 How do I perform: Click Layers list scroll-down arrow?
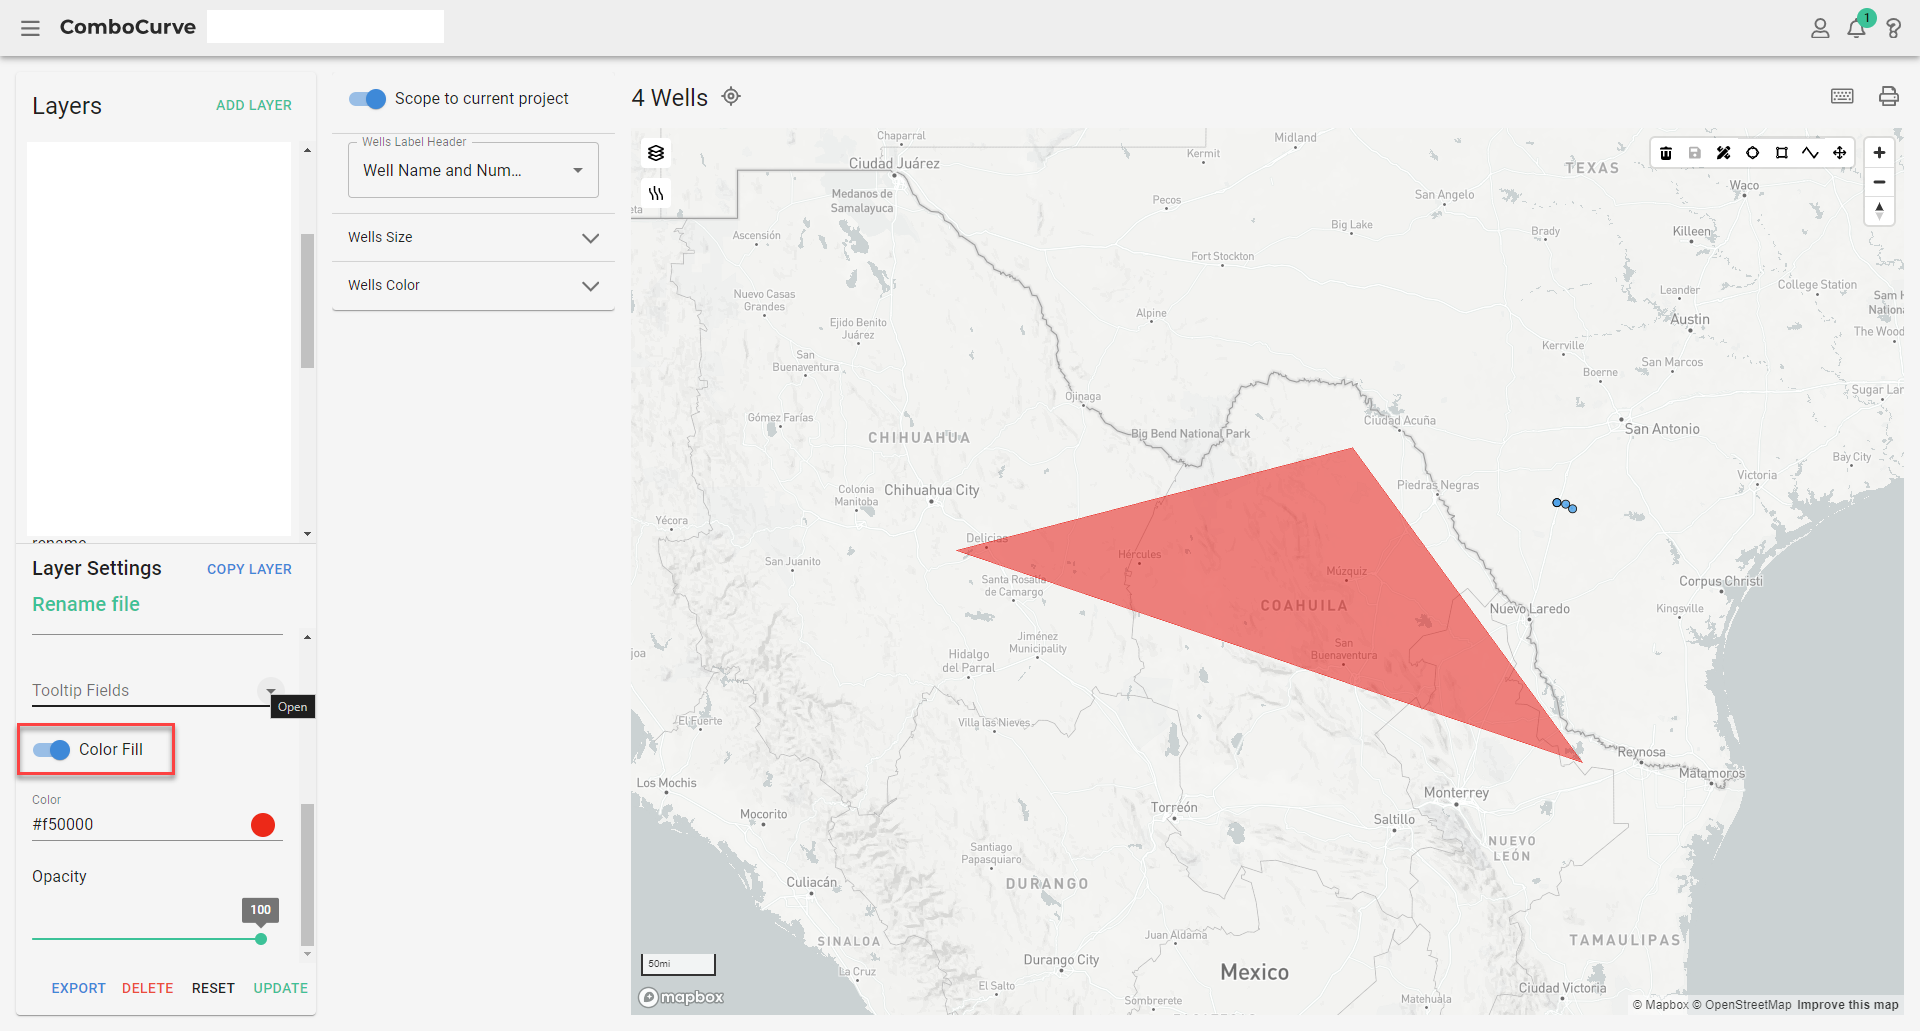click(x=307, y=534)
